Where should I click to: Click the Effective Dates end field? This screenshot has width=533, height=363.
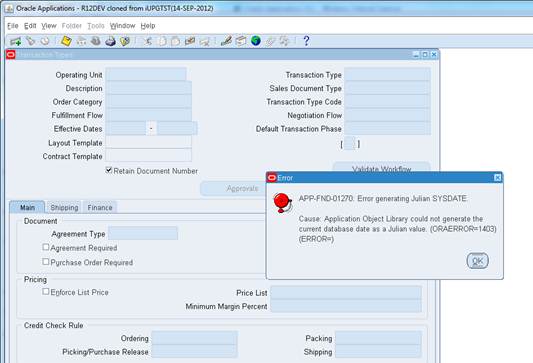pos(177,128)
